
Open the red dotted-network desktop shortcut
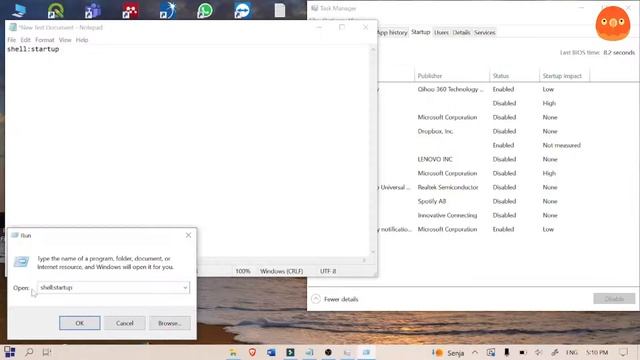(x=130, y=10)
